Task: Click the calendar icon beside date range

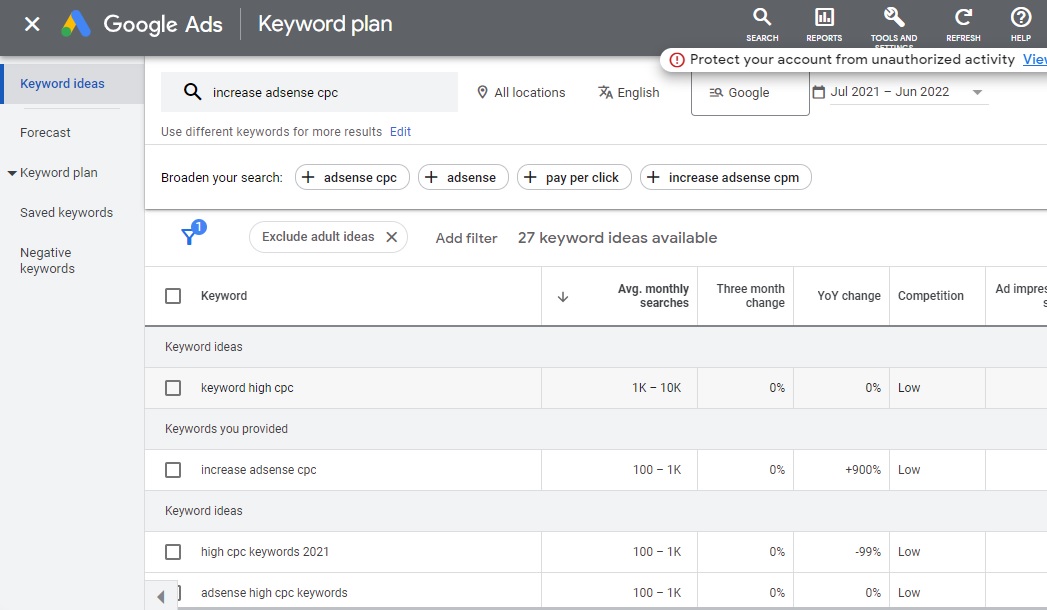Action: [818, 92]
